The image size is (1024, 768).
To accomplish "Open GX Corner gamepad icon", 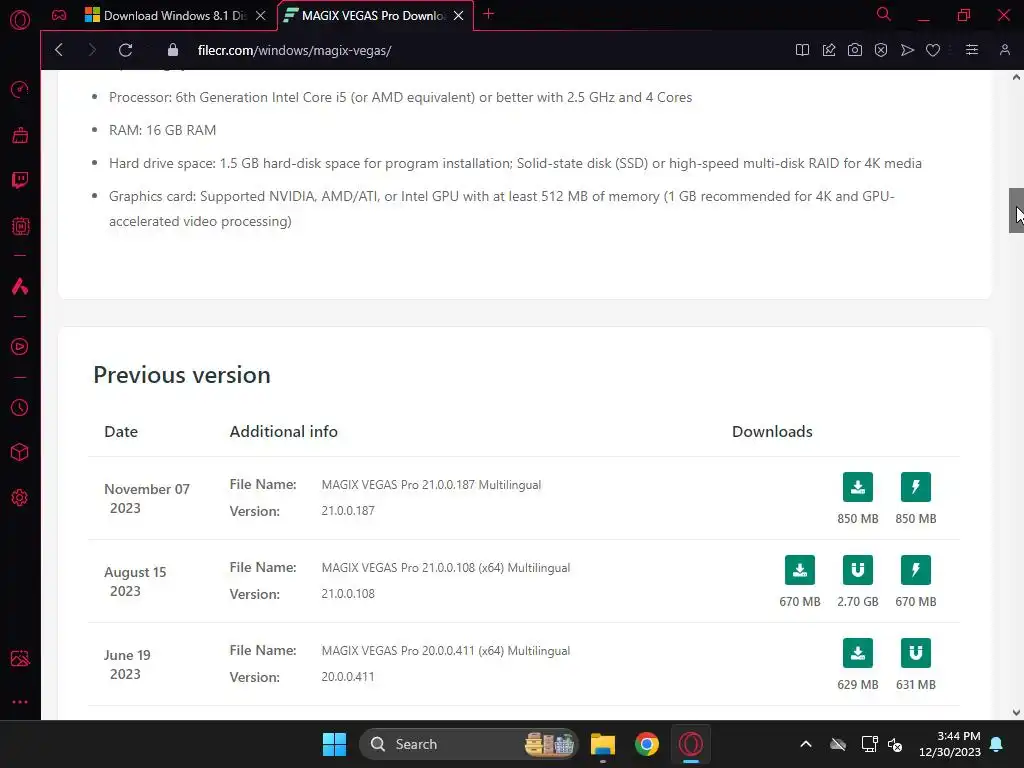I will click(x=59, y=15).
